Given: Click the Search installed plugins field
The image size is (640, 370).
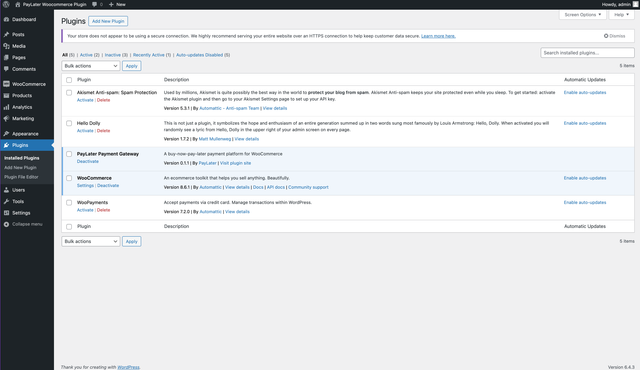Looking at the screenshot, I should click(x=587, y=53).
